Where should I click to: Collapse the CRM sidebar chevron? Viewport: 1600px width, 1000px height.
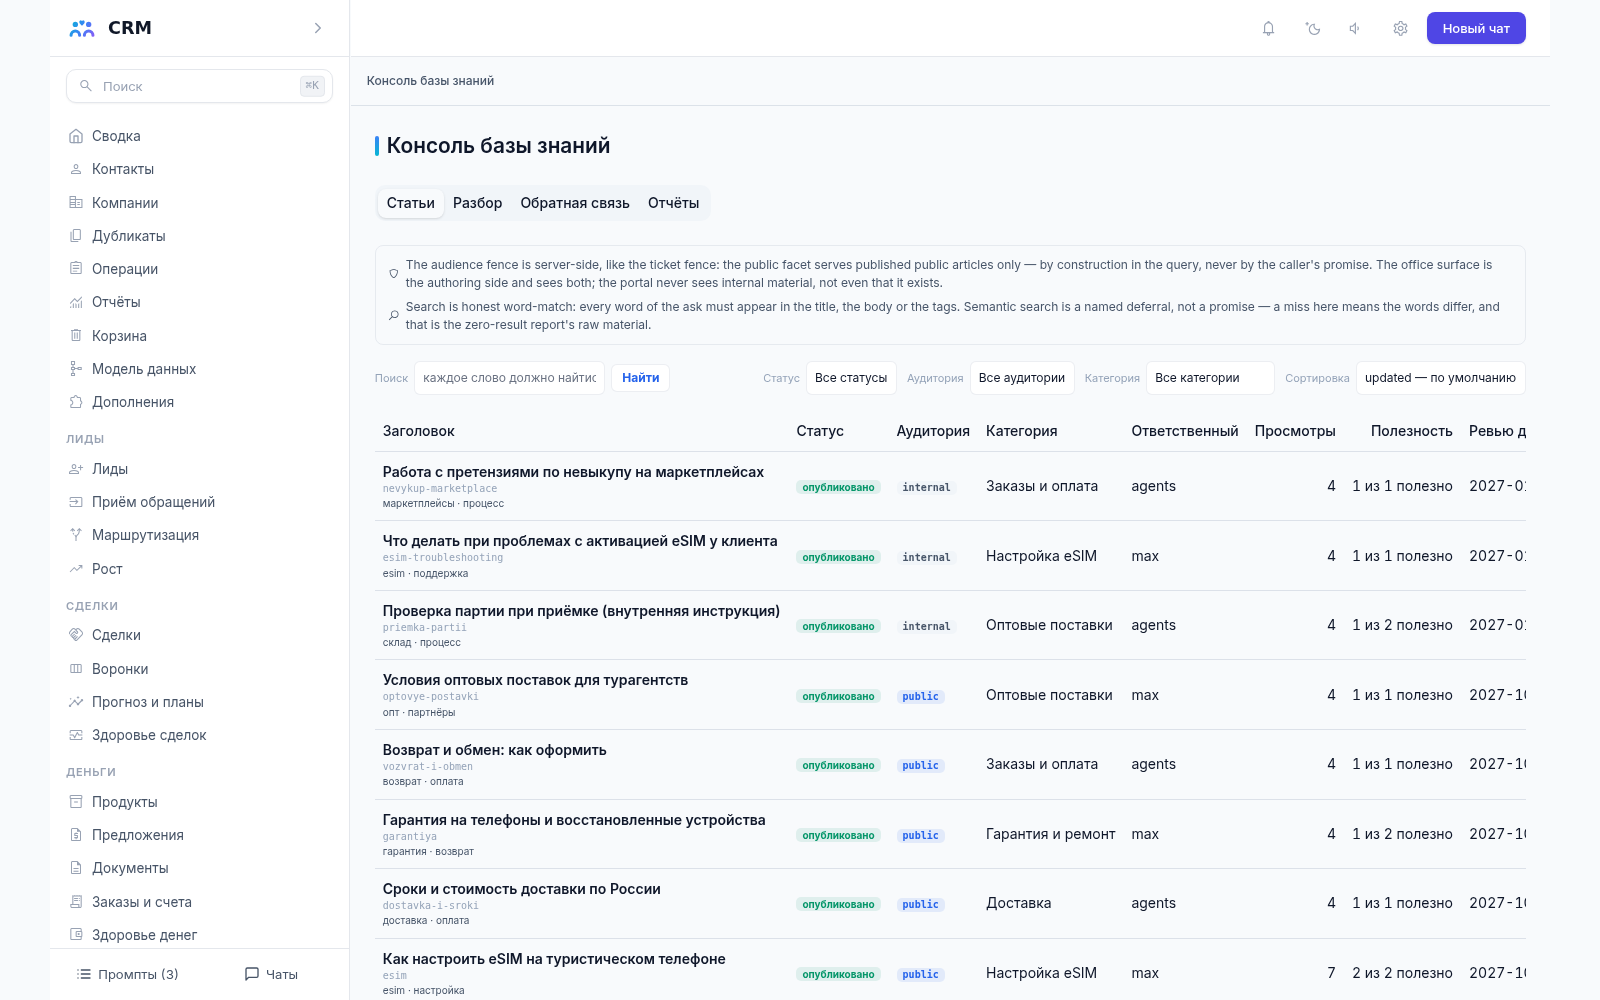click(318, 28)
